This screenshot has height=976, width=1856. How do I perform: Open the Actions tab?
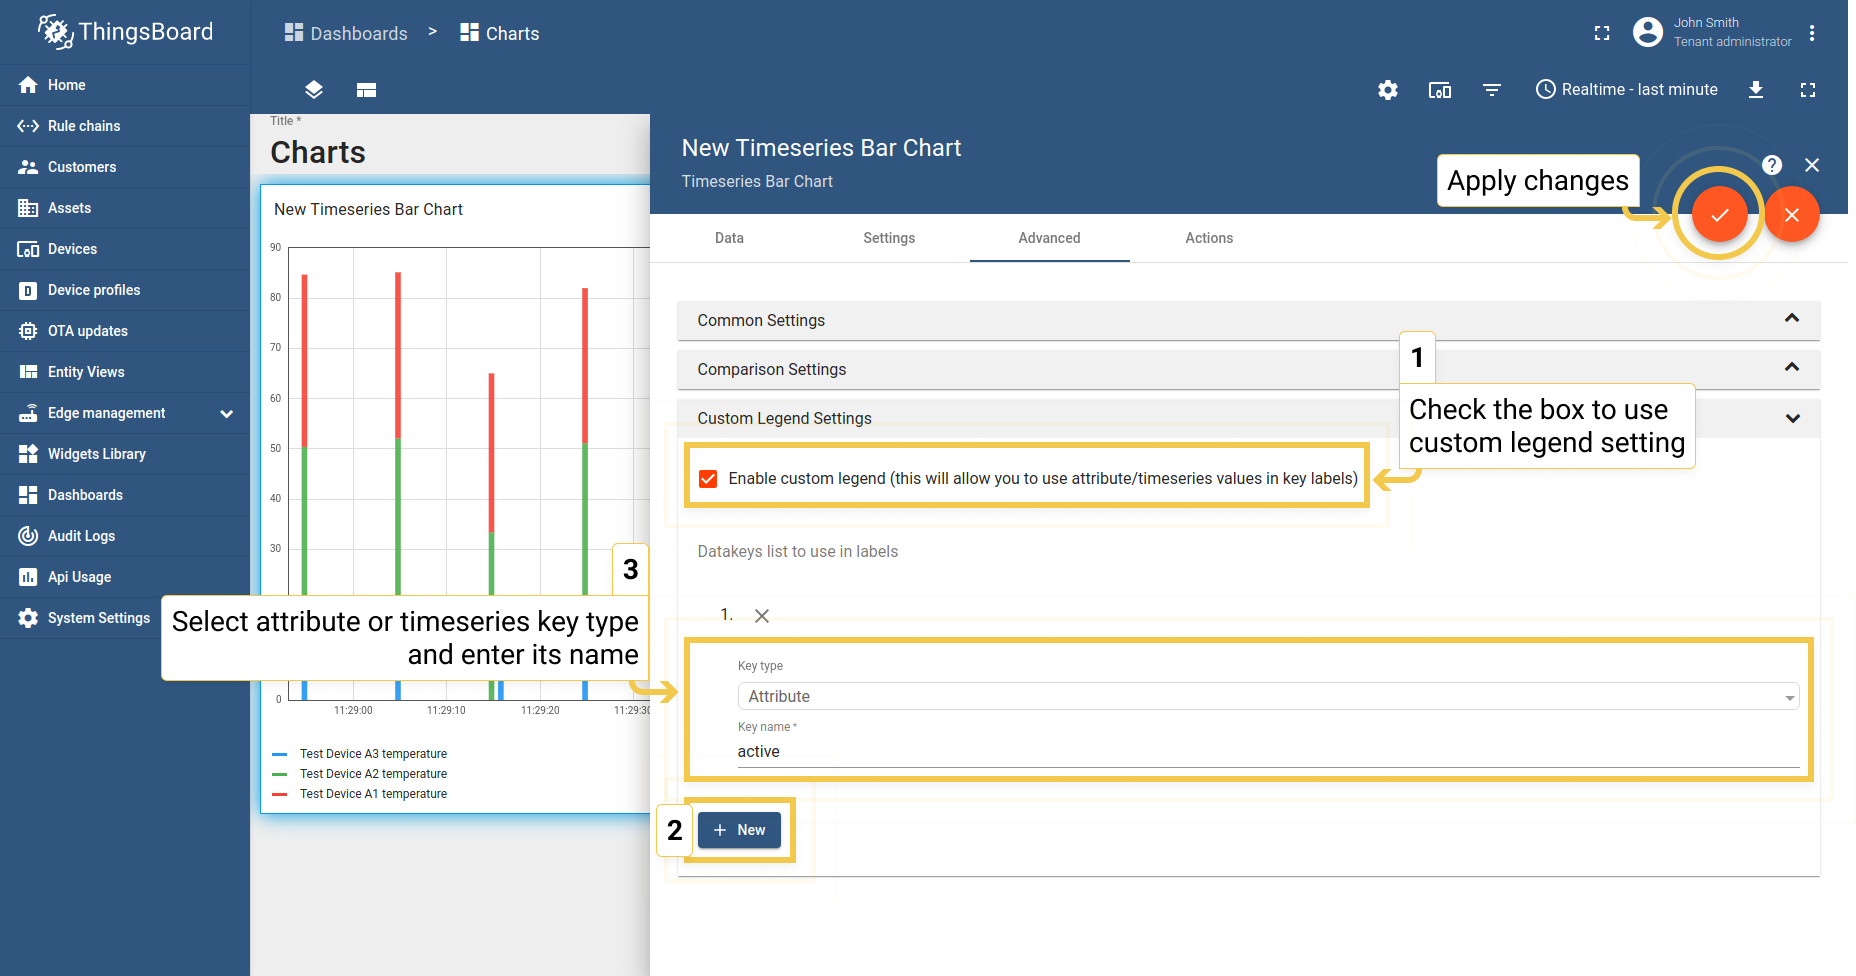[1208, 238]
